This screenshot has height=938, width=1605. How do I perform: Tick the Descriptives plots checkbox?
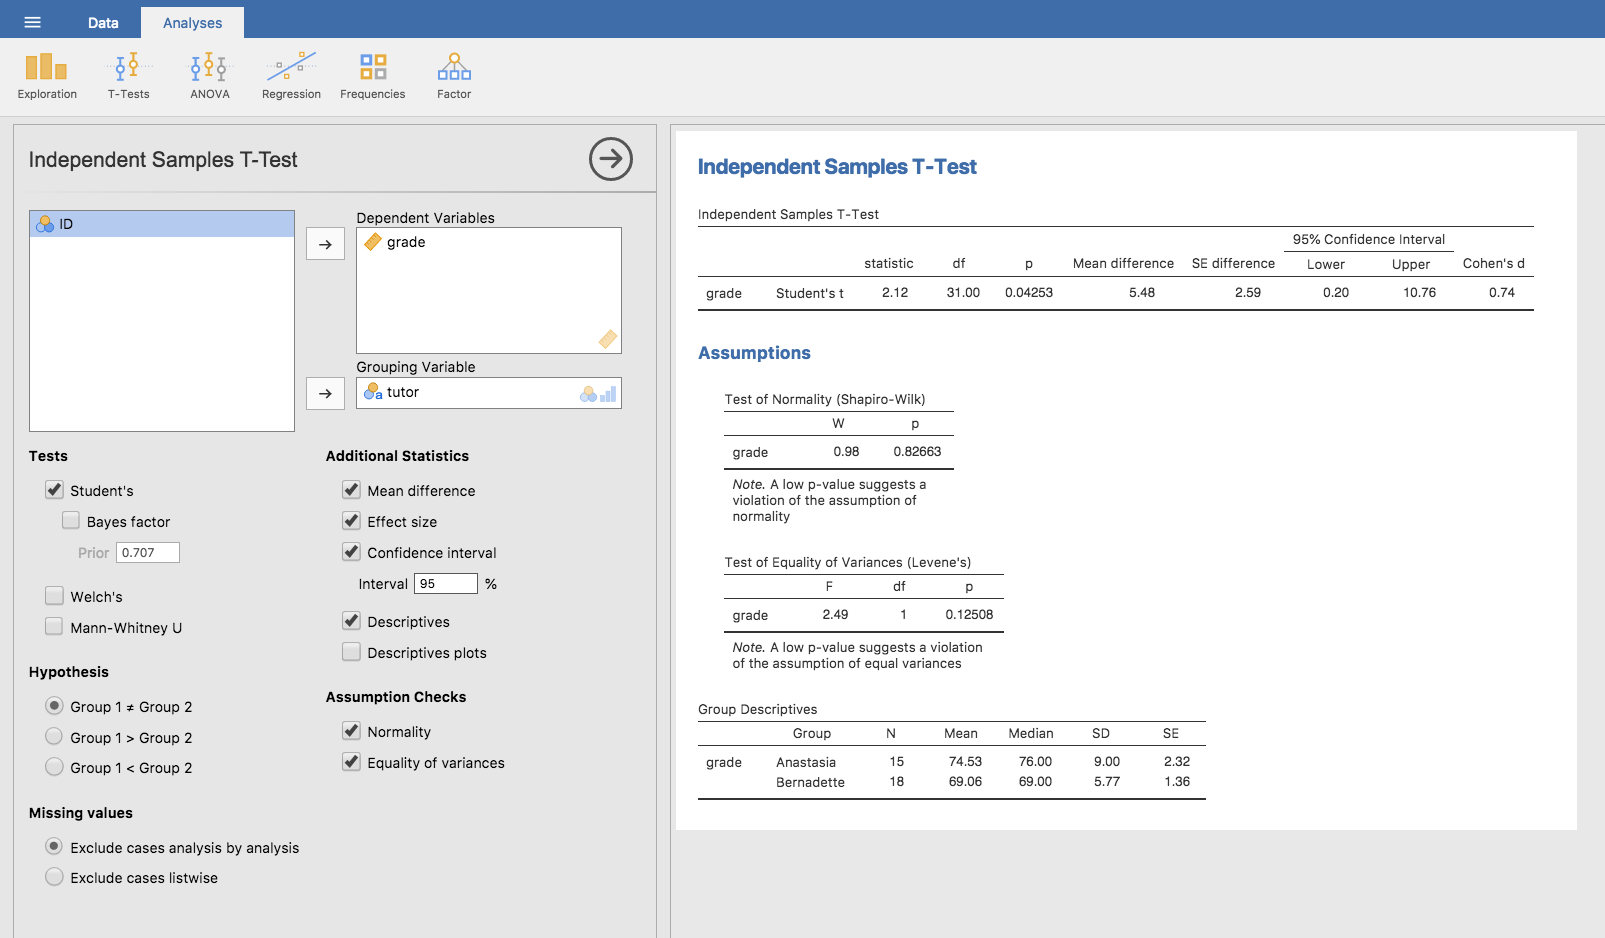(x=351, y=652)
